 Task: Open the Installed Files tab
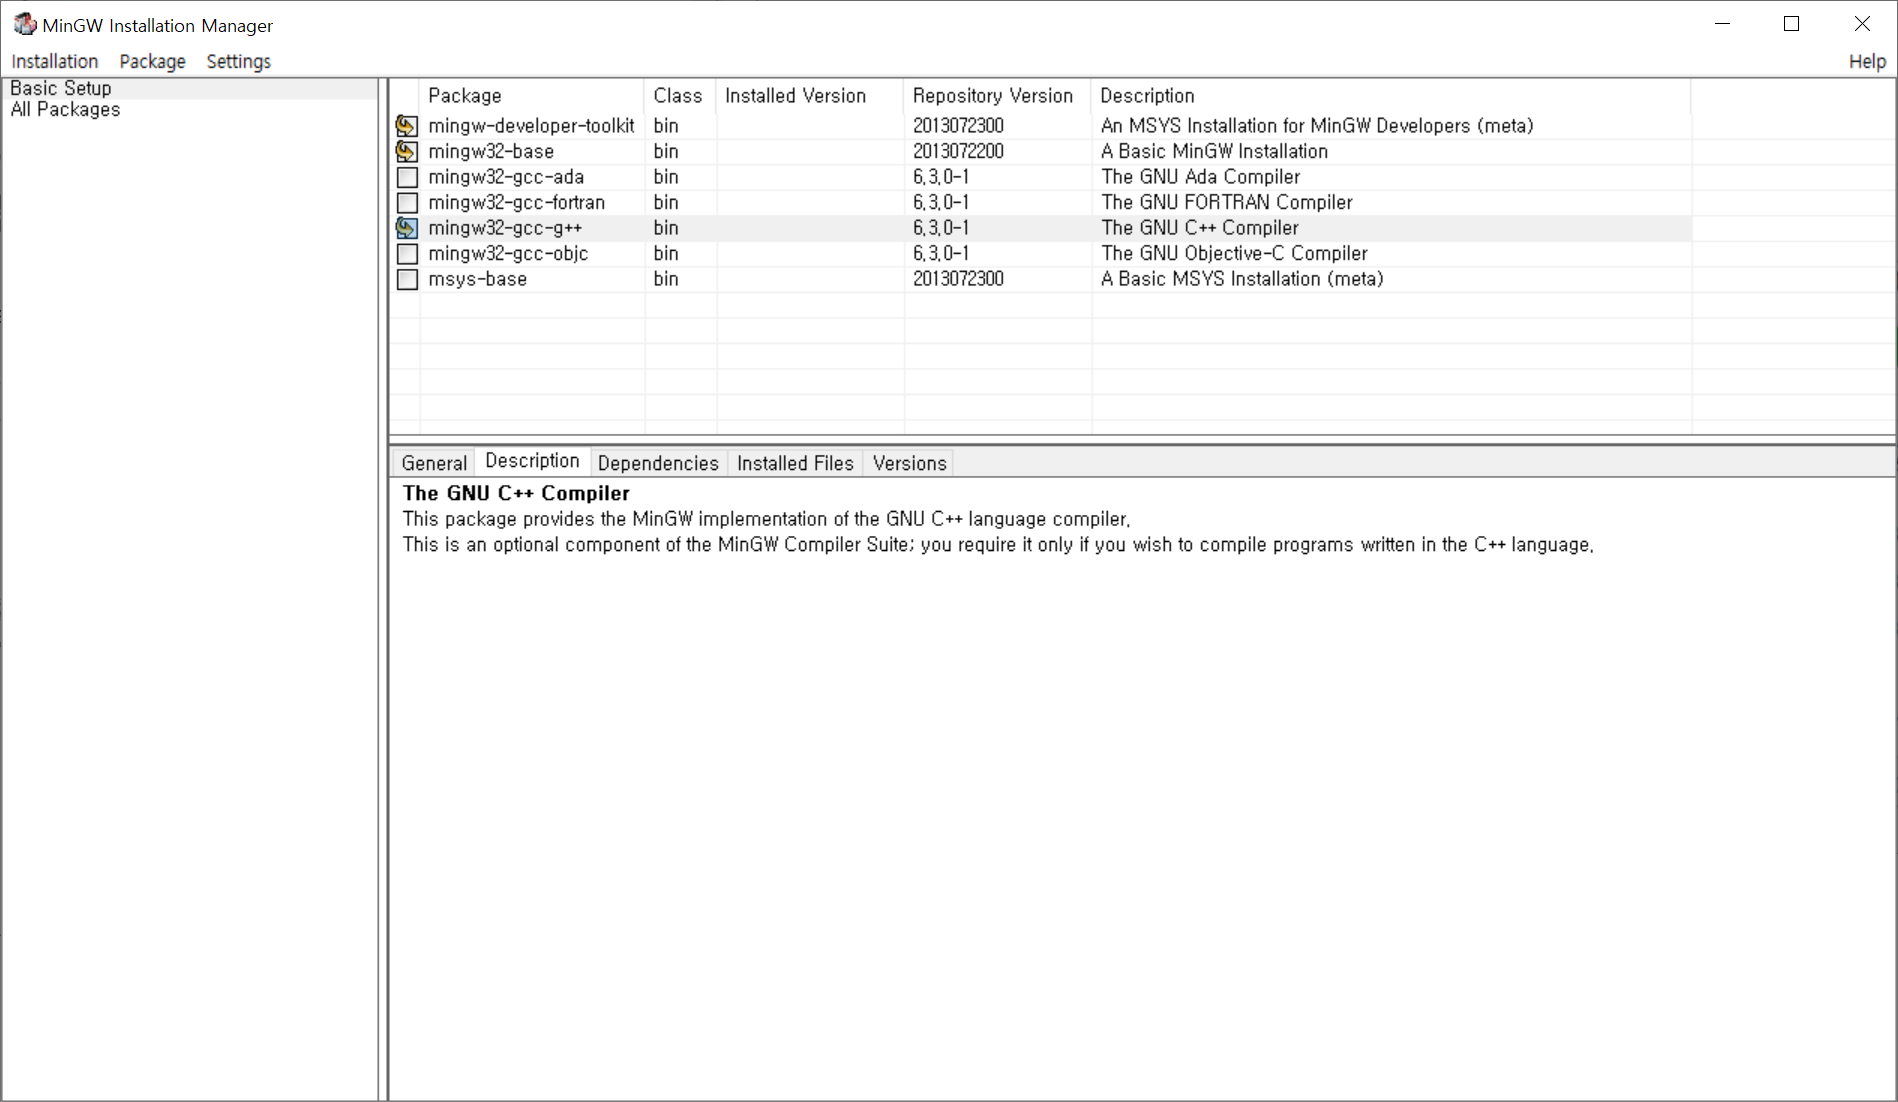795,463
